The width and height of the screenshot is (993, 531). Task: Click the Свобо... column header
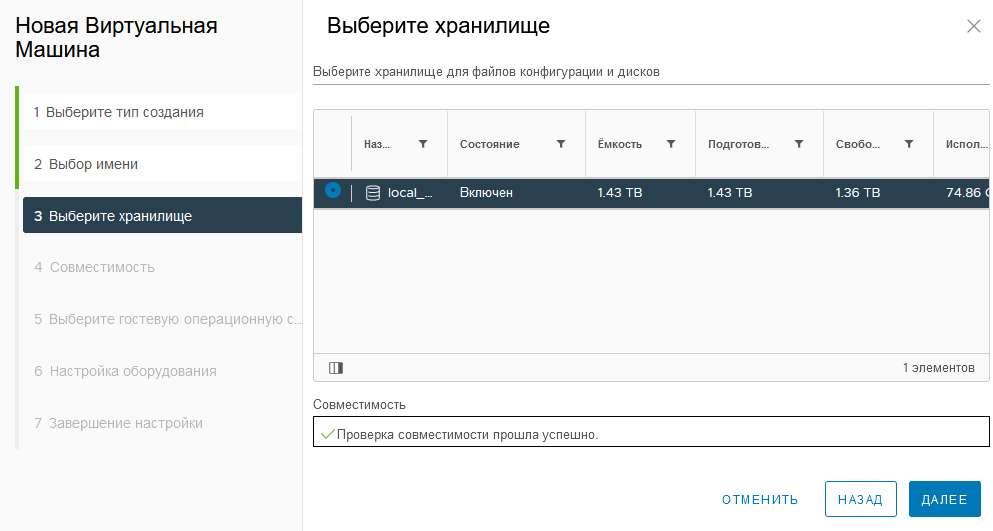[x=857, y=144]
